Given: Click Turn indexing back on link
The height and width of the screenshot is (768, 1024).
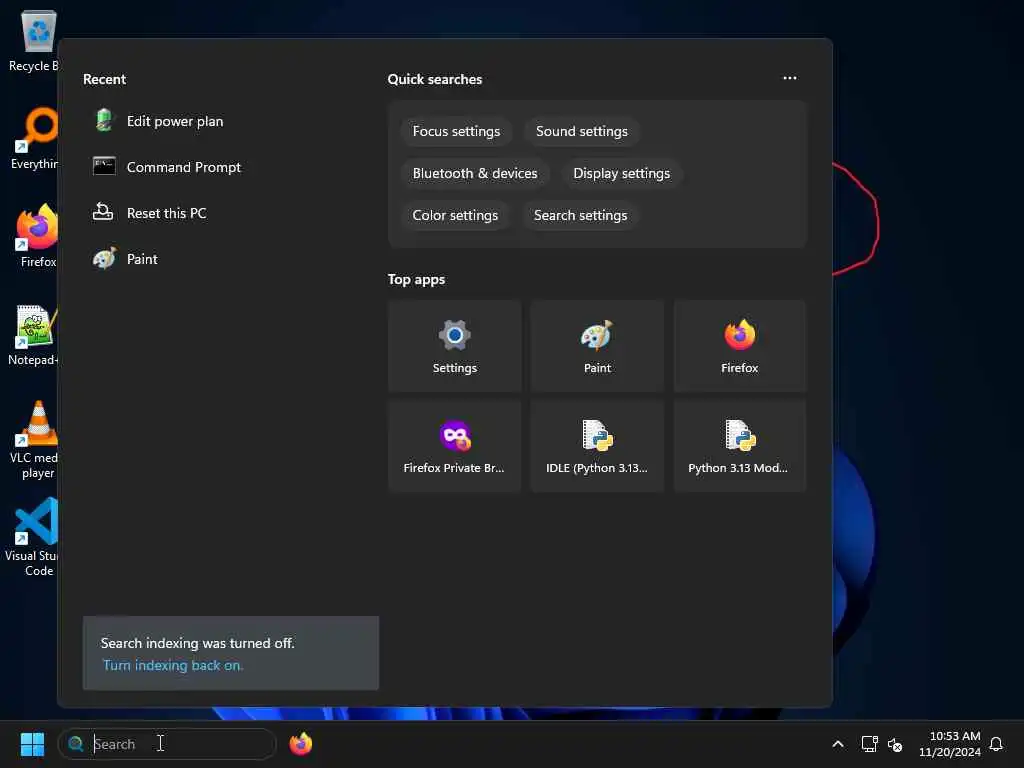Looking at the screenshot, I should pos(172,665).
